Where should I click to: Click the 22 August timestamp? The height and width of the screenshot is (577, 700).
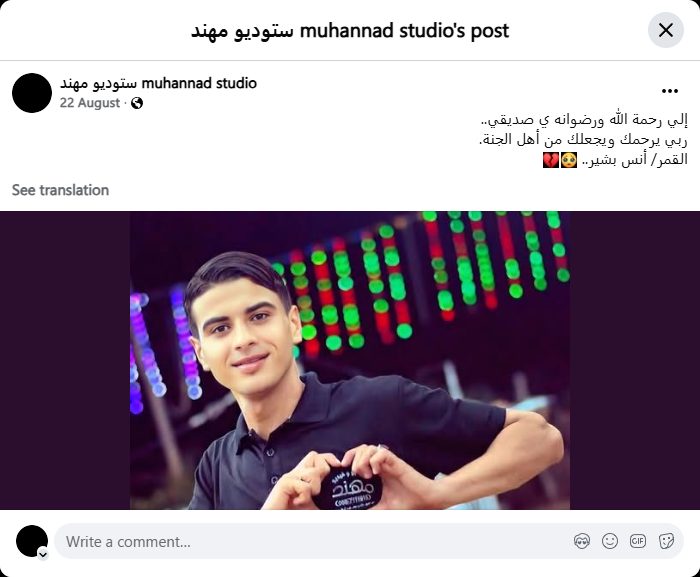tap(90, 103)
